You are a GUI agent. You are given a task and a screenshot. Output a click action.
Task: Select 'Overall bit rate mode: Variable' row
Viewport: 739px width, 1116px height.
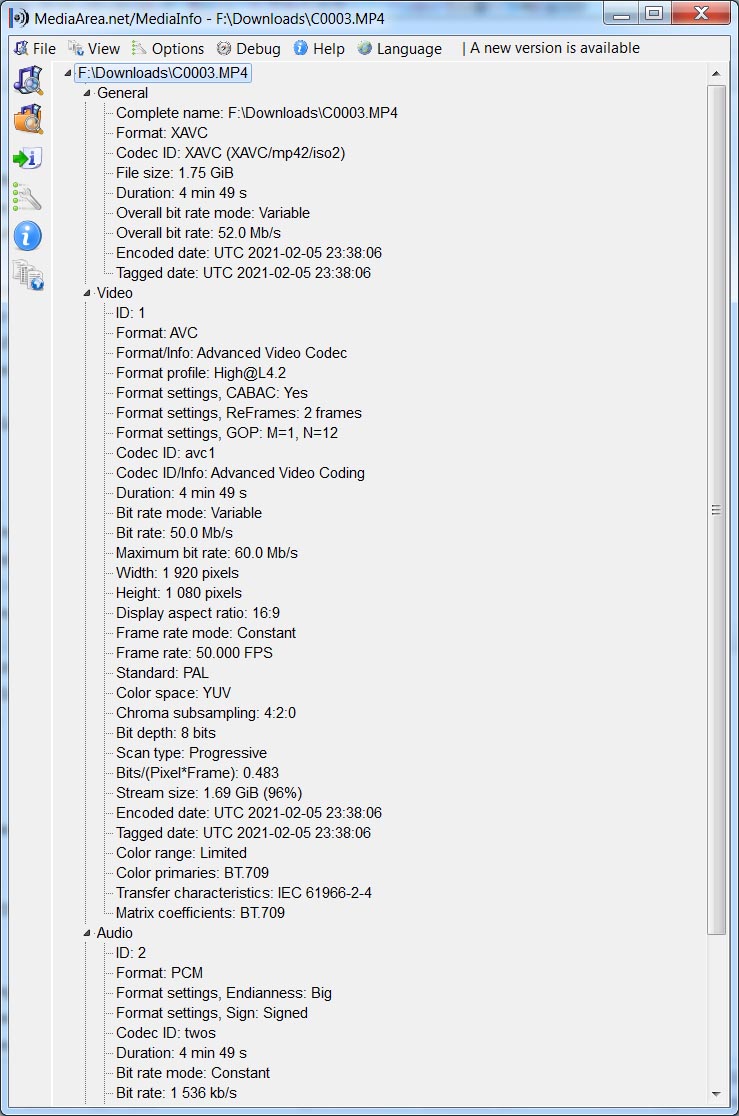[x=213, y=213]
